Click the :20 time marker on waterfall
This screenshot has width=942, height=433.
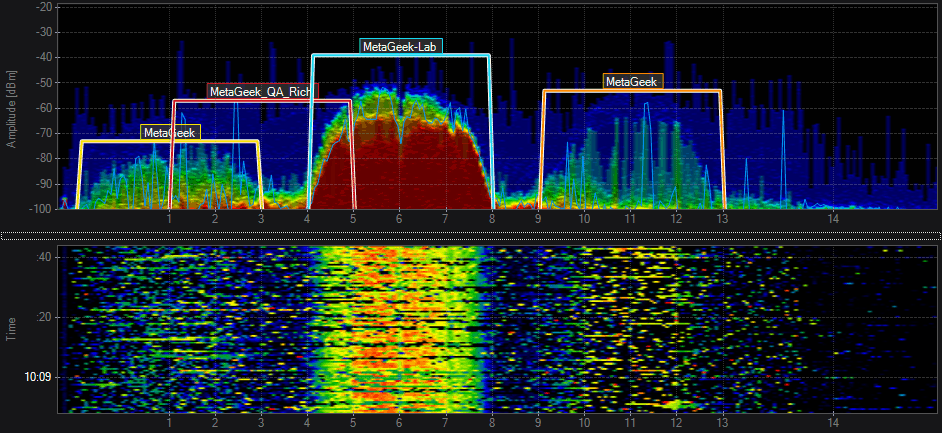44,317
